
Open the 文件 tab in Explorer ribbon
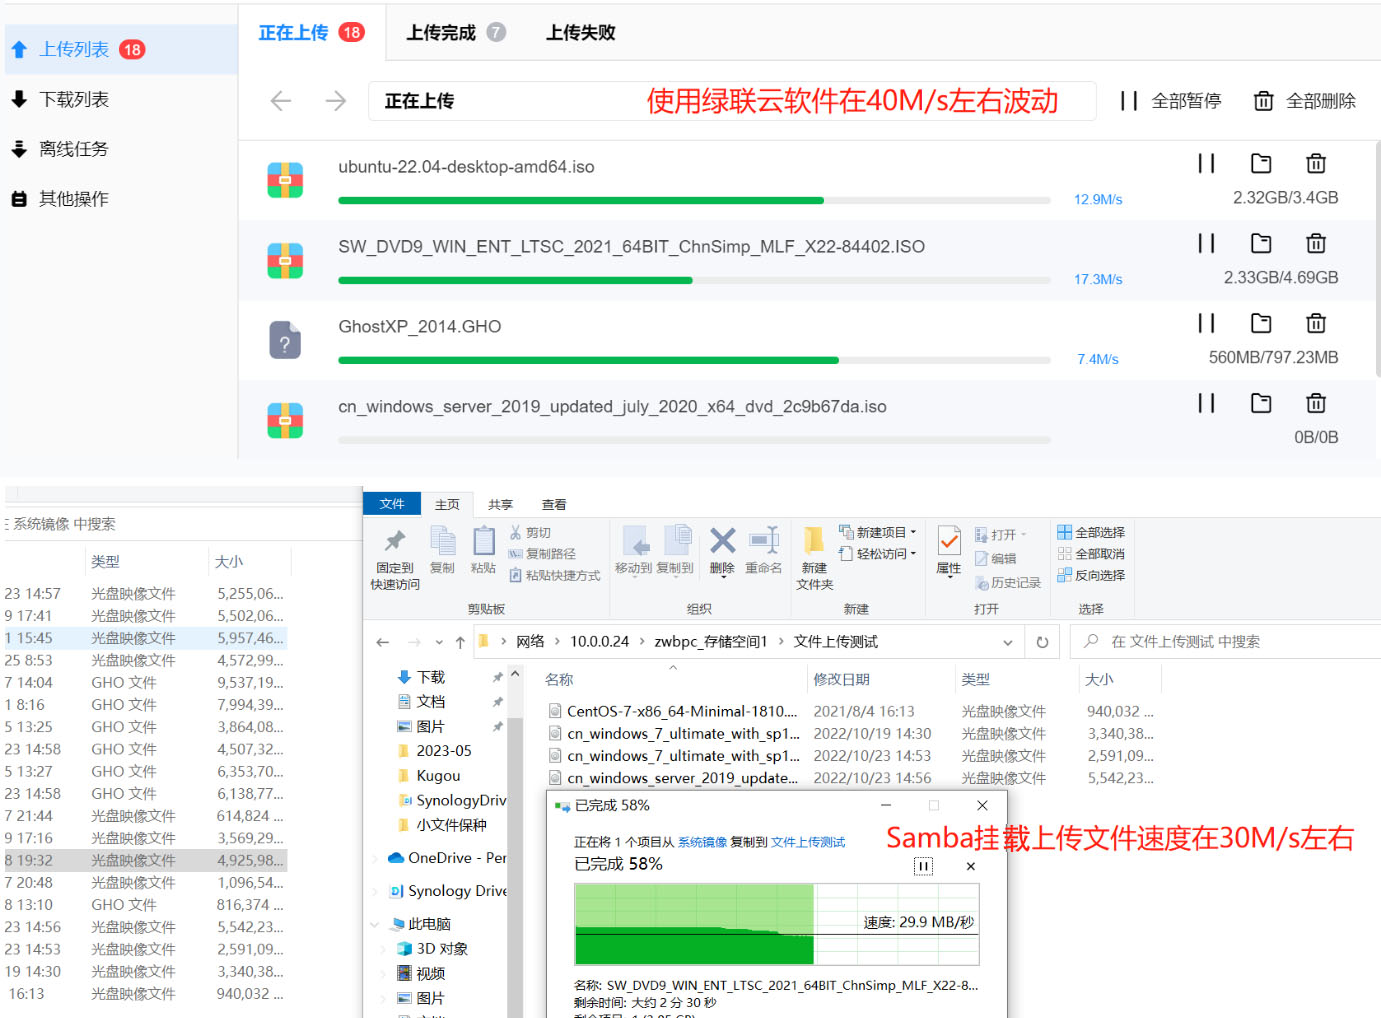392,504
